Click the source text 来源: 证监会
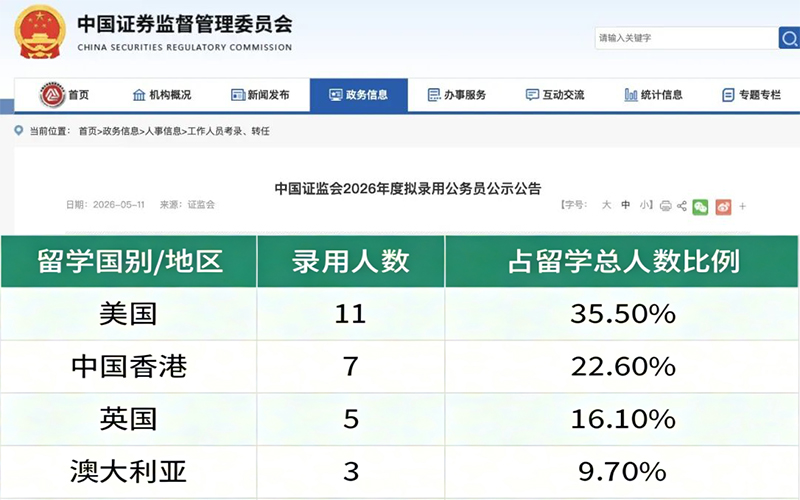The image size is (800, 500). click(187, 205)
